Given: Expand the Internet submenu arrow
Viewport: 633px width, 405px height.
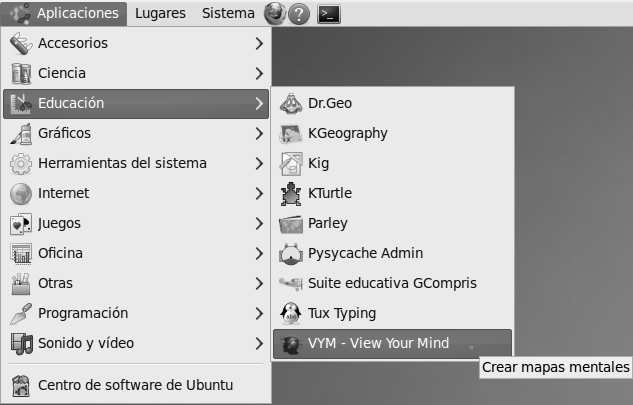Looking at the screenshot, I should (259, 193).
